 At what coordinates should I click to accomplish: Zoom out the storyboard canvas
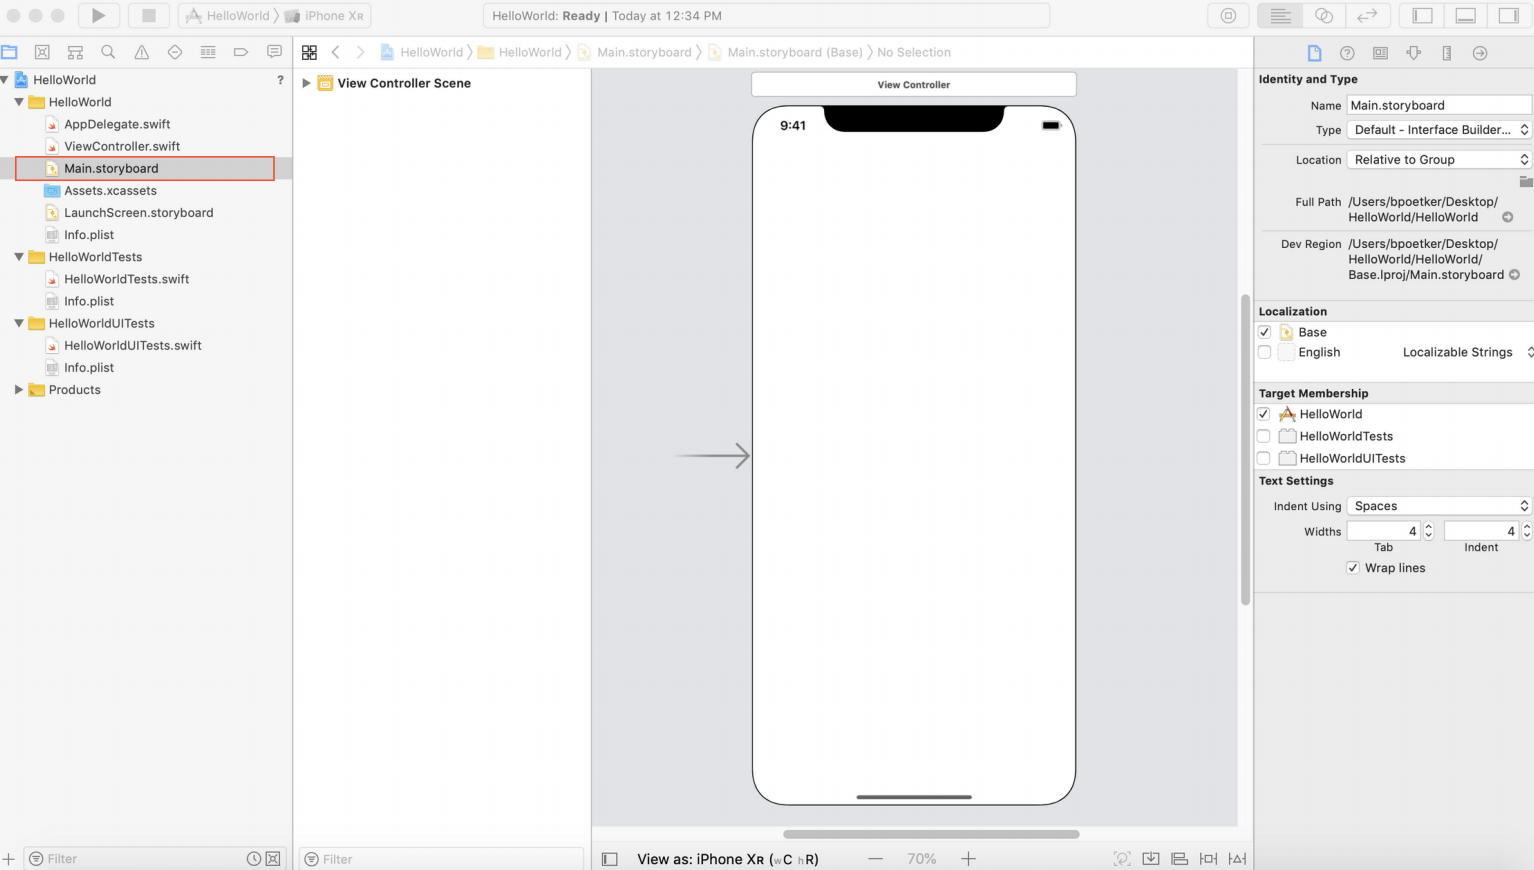(876, 859)
